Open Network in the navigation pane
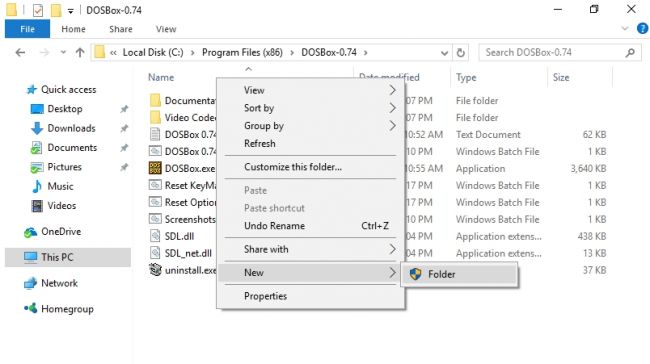The height and width of the screenshot is (364, 650). (x=59, y=283)
